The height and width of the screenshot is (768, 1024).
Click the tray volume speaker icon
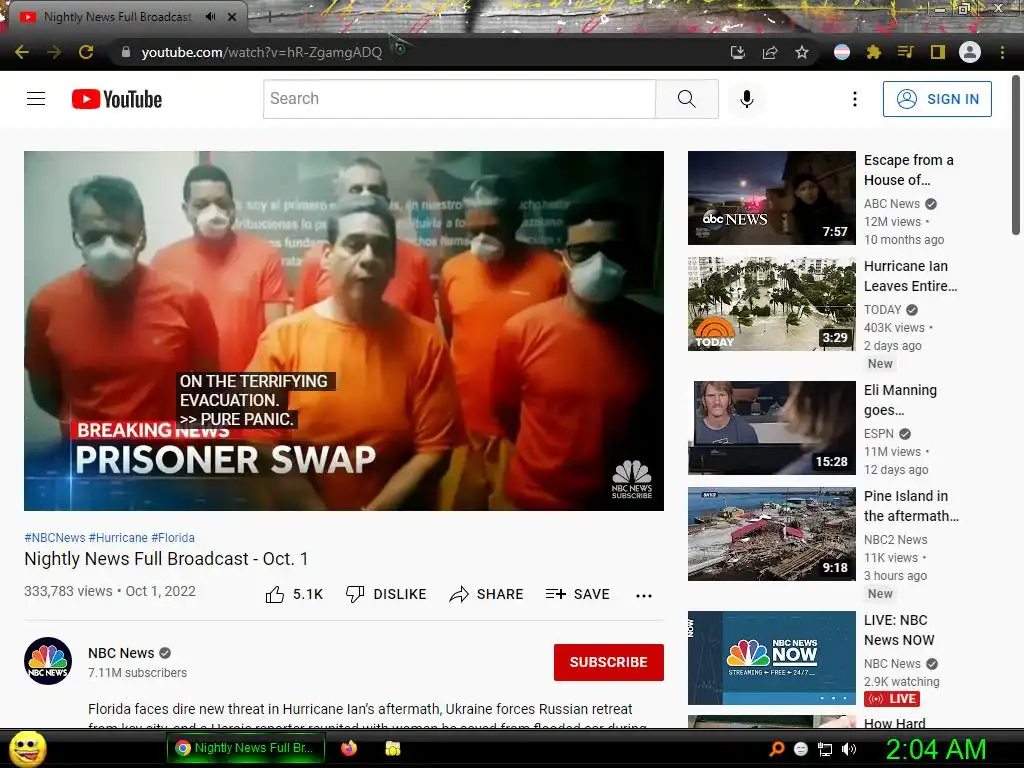pyautogui.click(x=849, y=749)
